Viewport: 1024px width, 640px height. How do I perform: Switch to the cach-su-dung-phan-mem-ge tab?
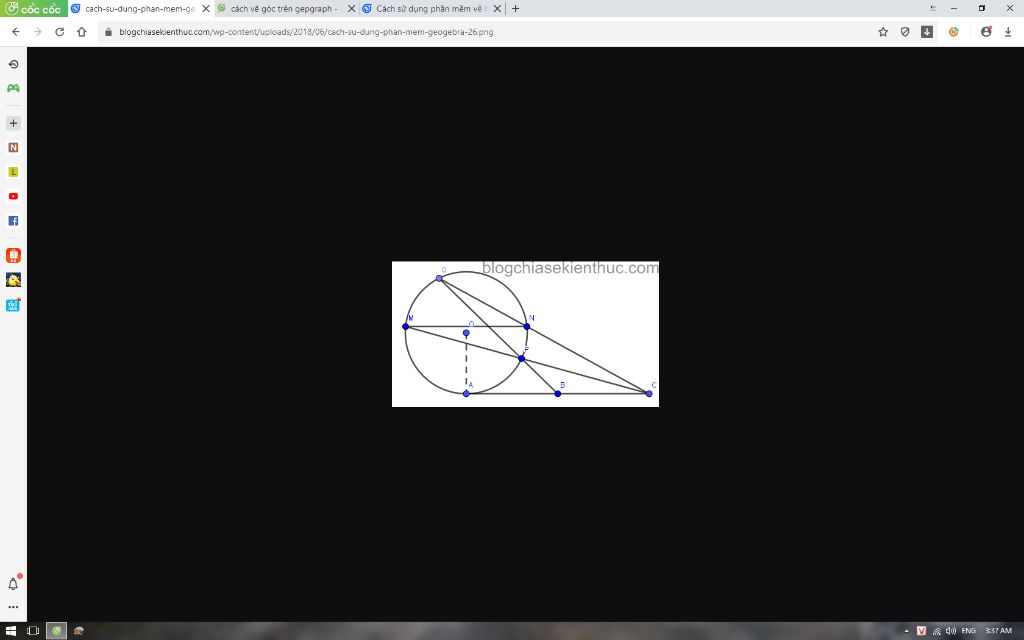(x=139, y=8)
